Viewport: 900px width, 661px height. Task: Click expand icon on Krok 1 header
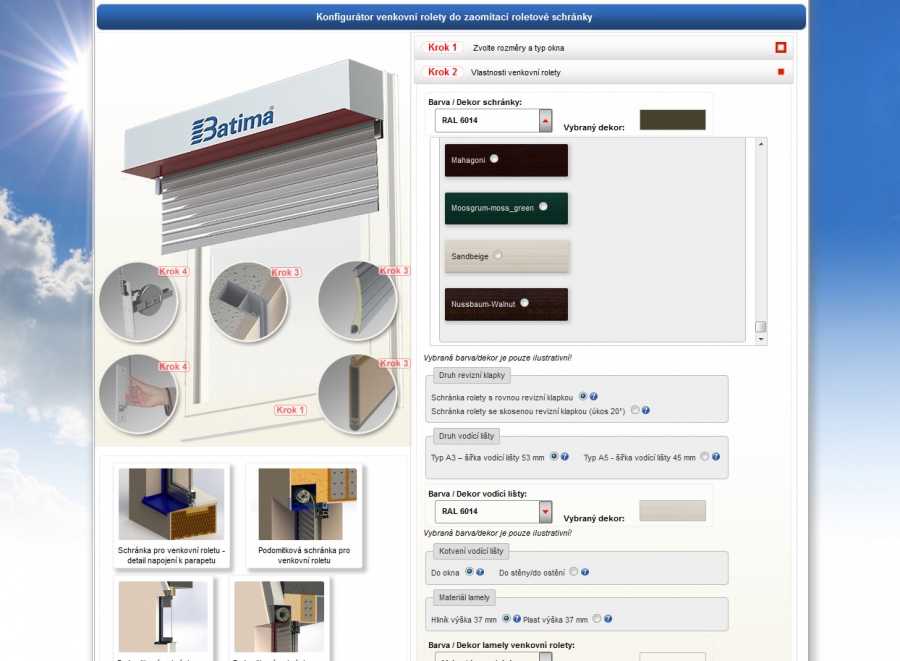click(x=781, y=47)
